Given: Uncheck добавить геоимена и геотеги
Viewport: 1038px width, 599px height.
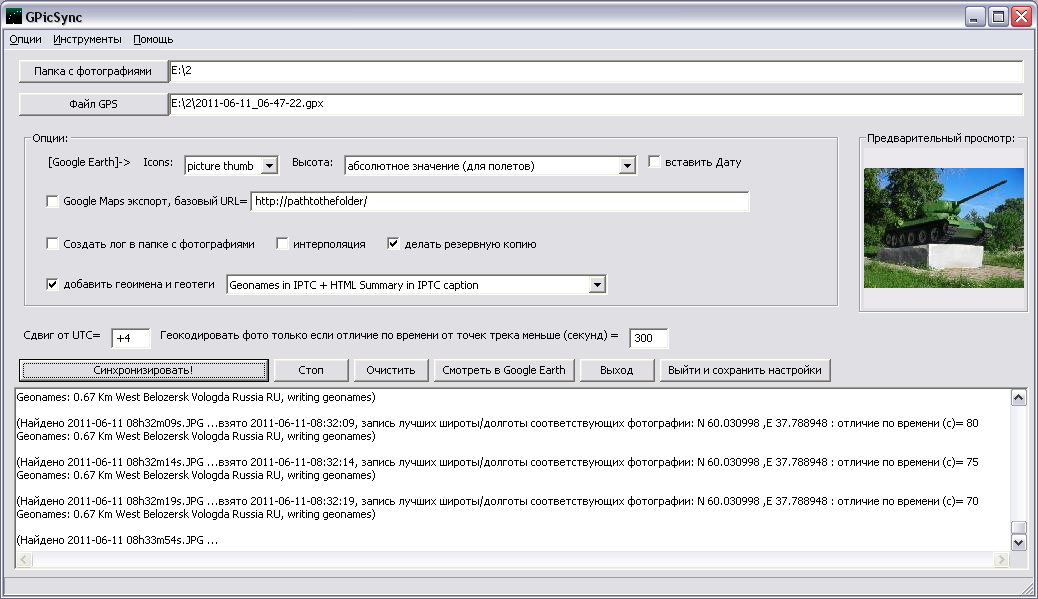Looking at the screenshot, I should pos(53,285).
